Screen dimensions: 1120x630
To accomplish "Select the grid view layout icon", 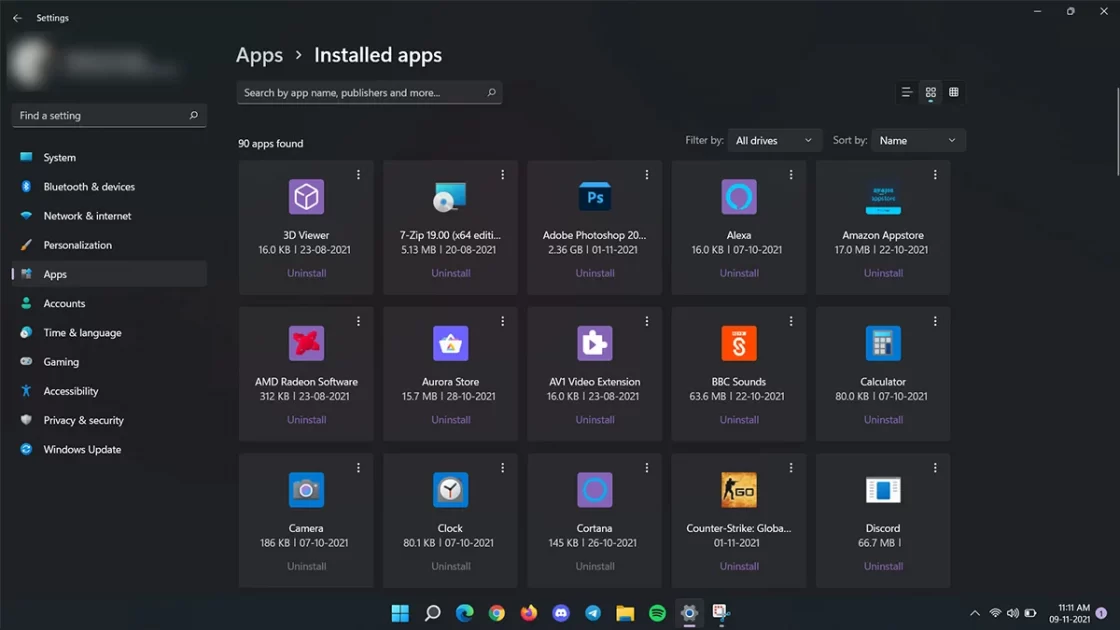I will coord(930,92).
